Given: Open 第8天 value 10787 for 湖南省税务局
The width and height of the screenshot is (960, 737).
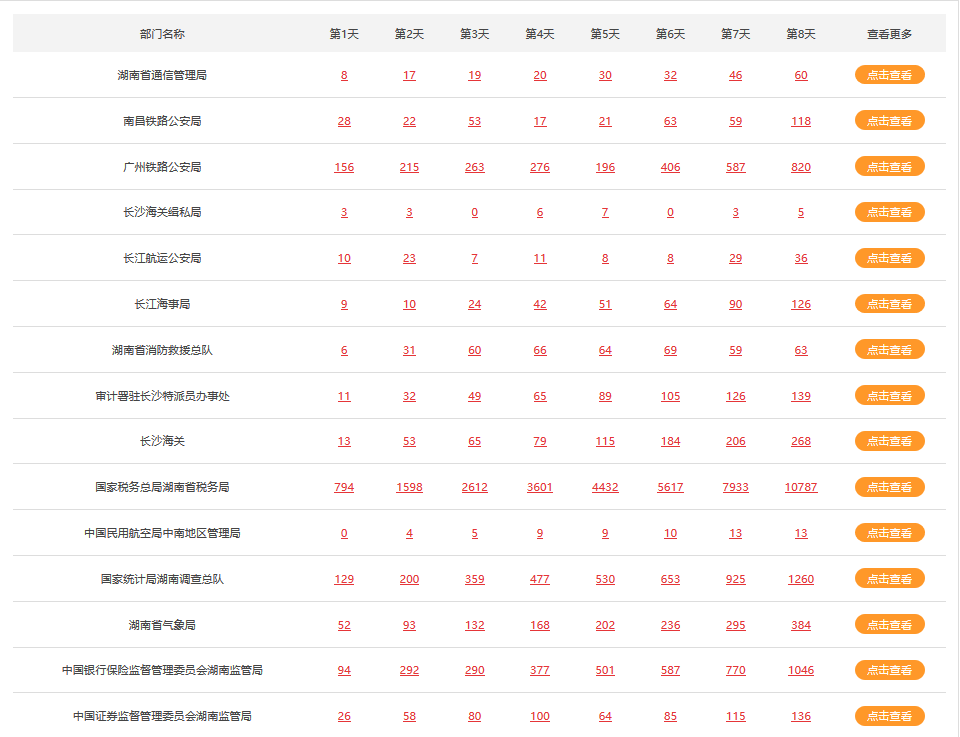Looking at the screenshot, I should coord(801,487).
